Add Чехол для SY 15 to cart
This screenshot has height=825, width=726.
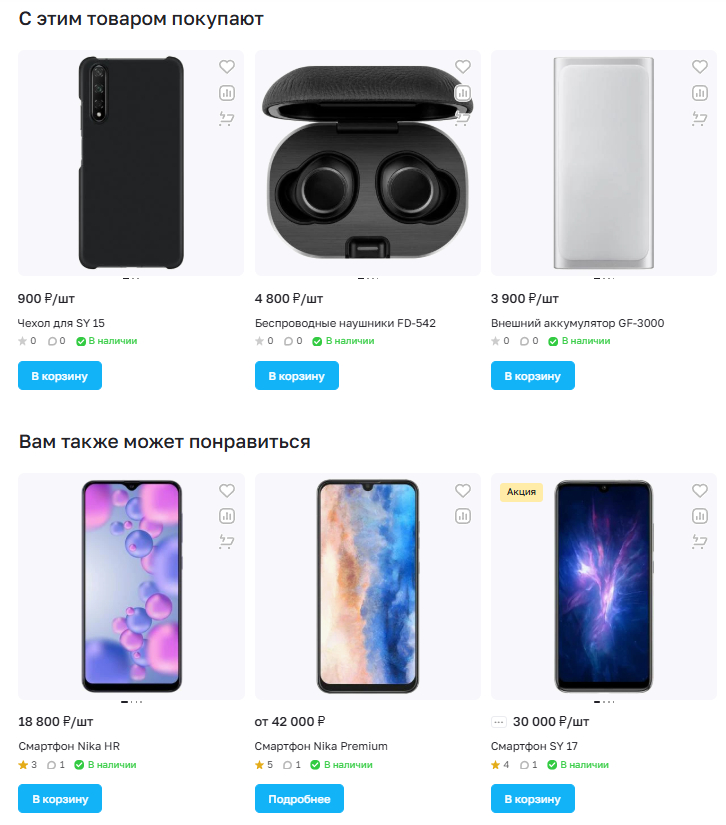coord(60,376)
